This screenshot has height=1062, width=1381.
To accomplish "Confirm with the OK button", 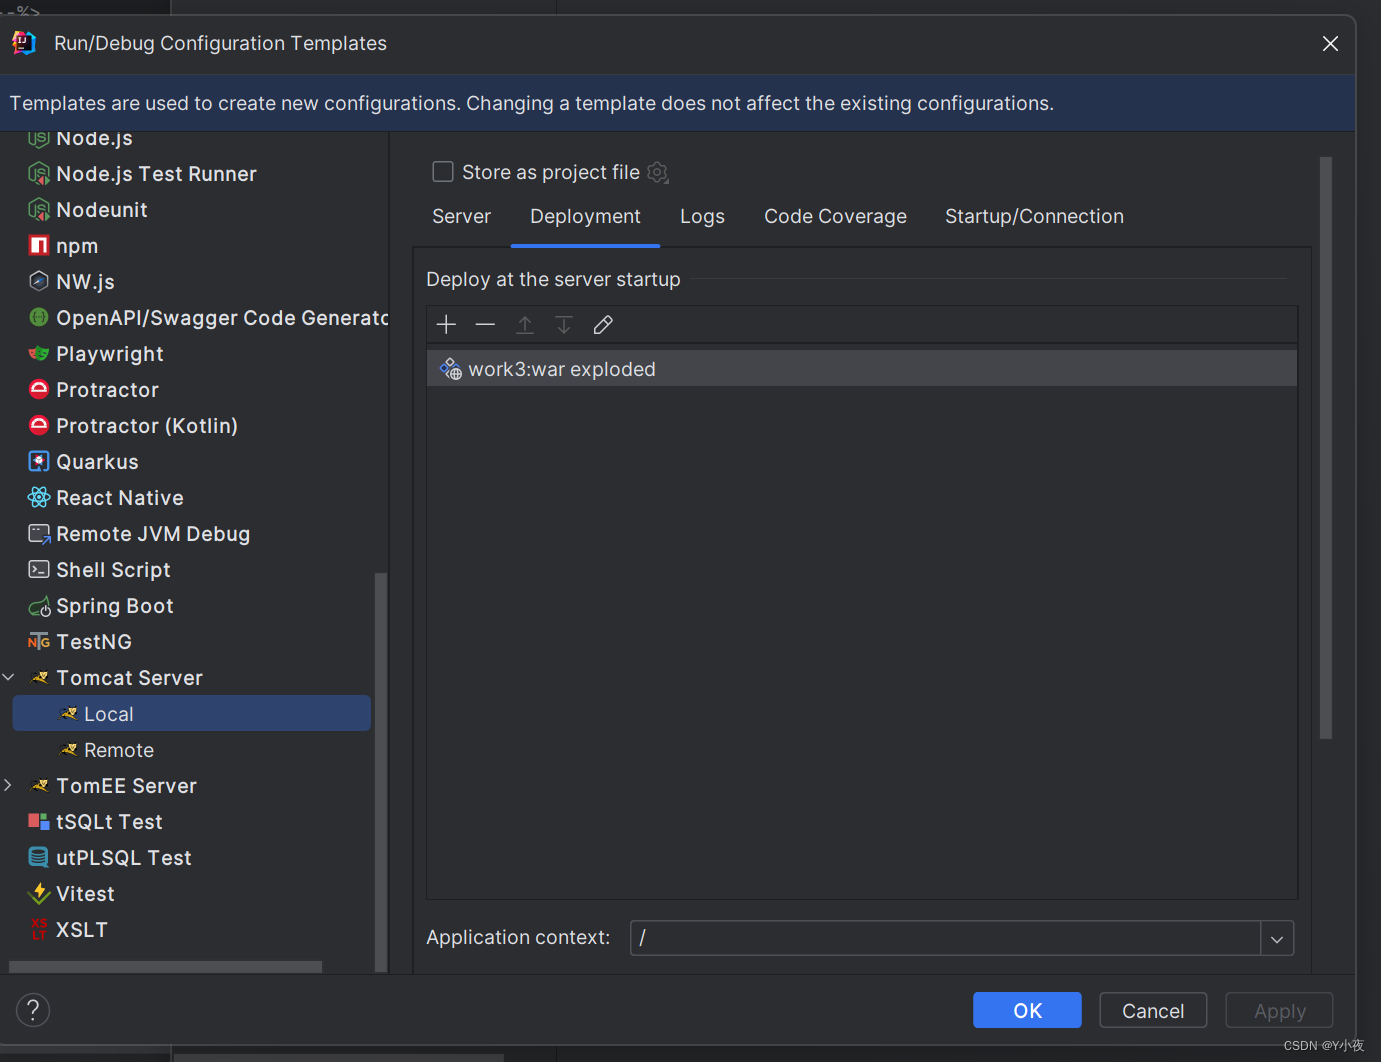I will point(1027,1010).
